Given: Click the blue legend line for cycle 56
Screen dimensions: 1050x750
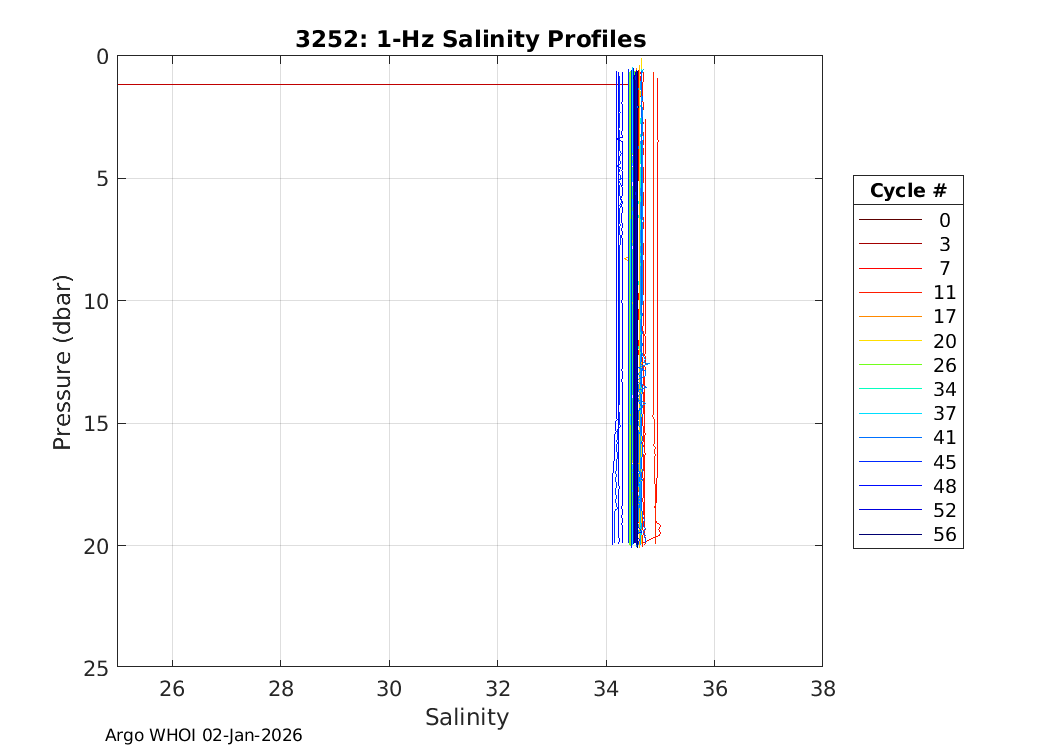Looking at the screenshot, I should 889,535.
